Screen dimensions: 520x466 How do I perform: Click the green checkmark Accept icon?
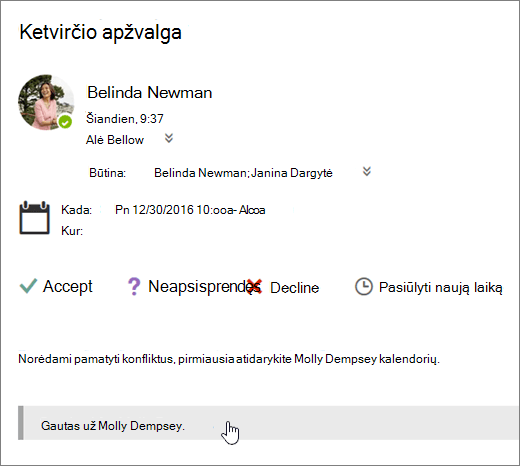pos(28,286)
